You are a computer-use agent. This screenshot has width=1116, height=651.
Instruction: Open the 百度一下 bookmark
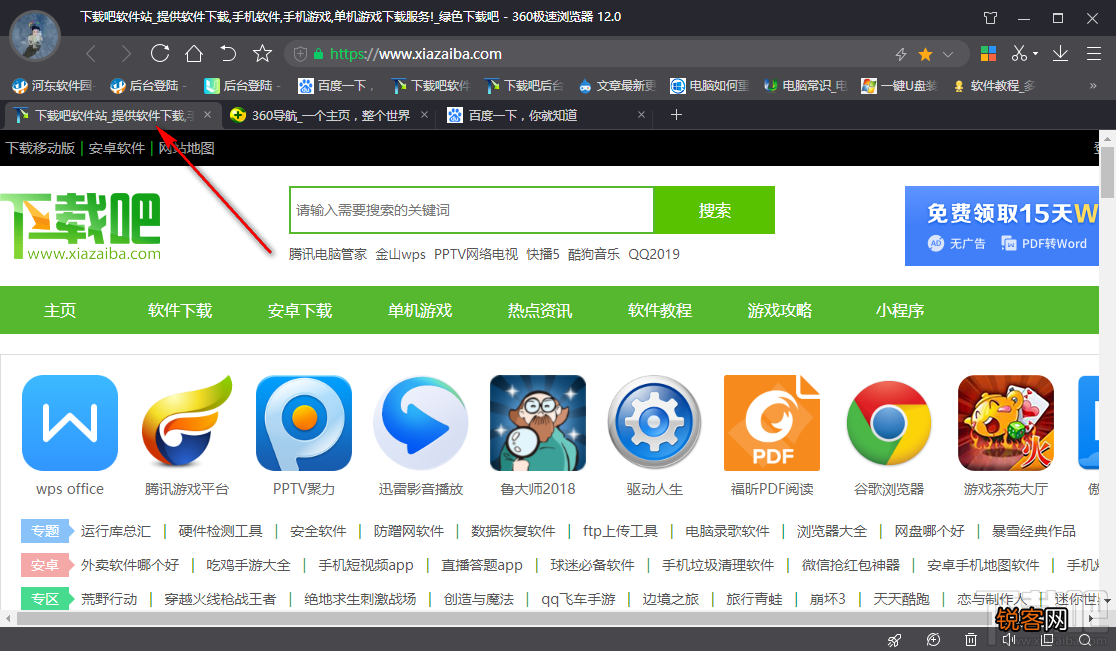[333, 85]
